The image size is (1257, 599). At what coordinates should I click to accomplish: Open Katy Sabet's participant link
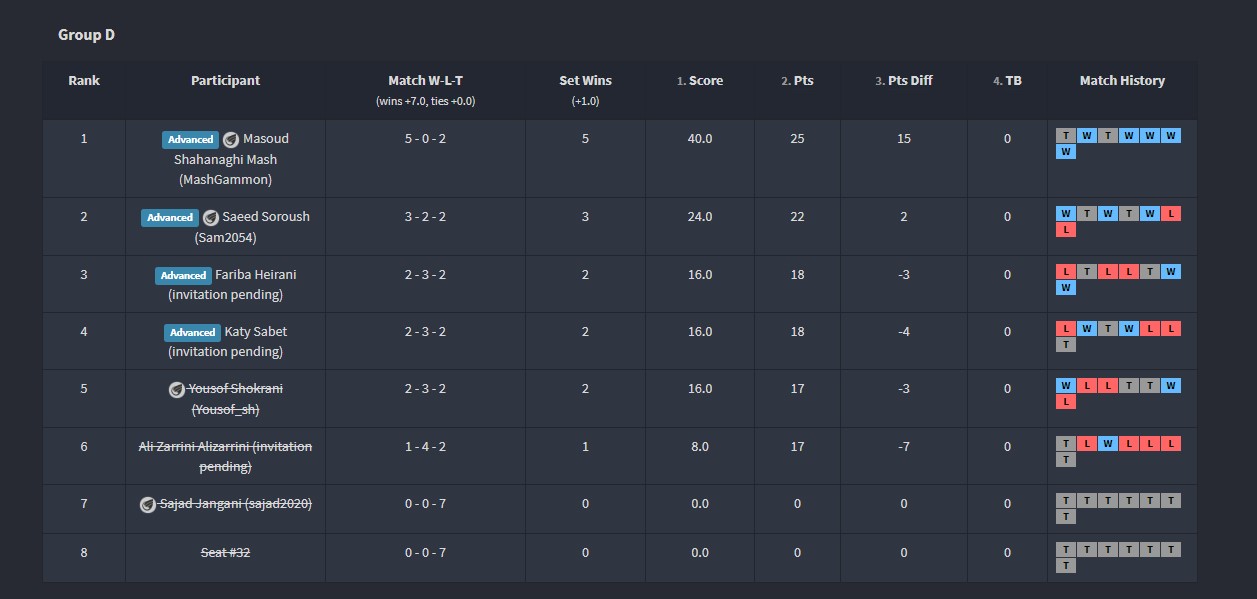coord(255,332)
